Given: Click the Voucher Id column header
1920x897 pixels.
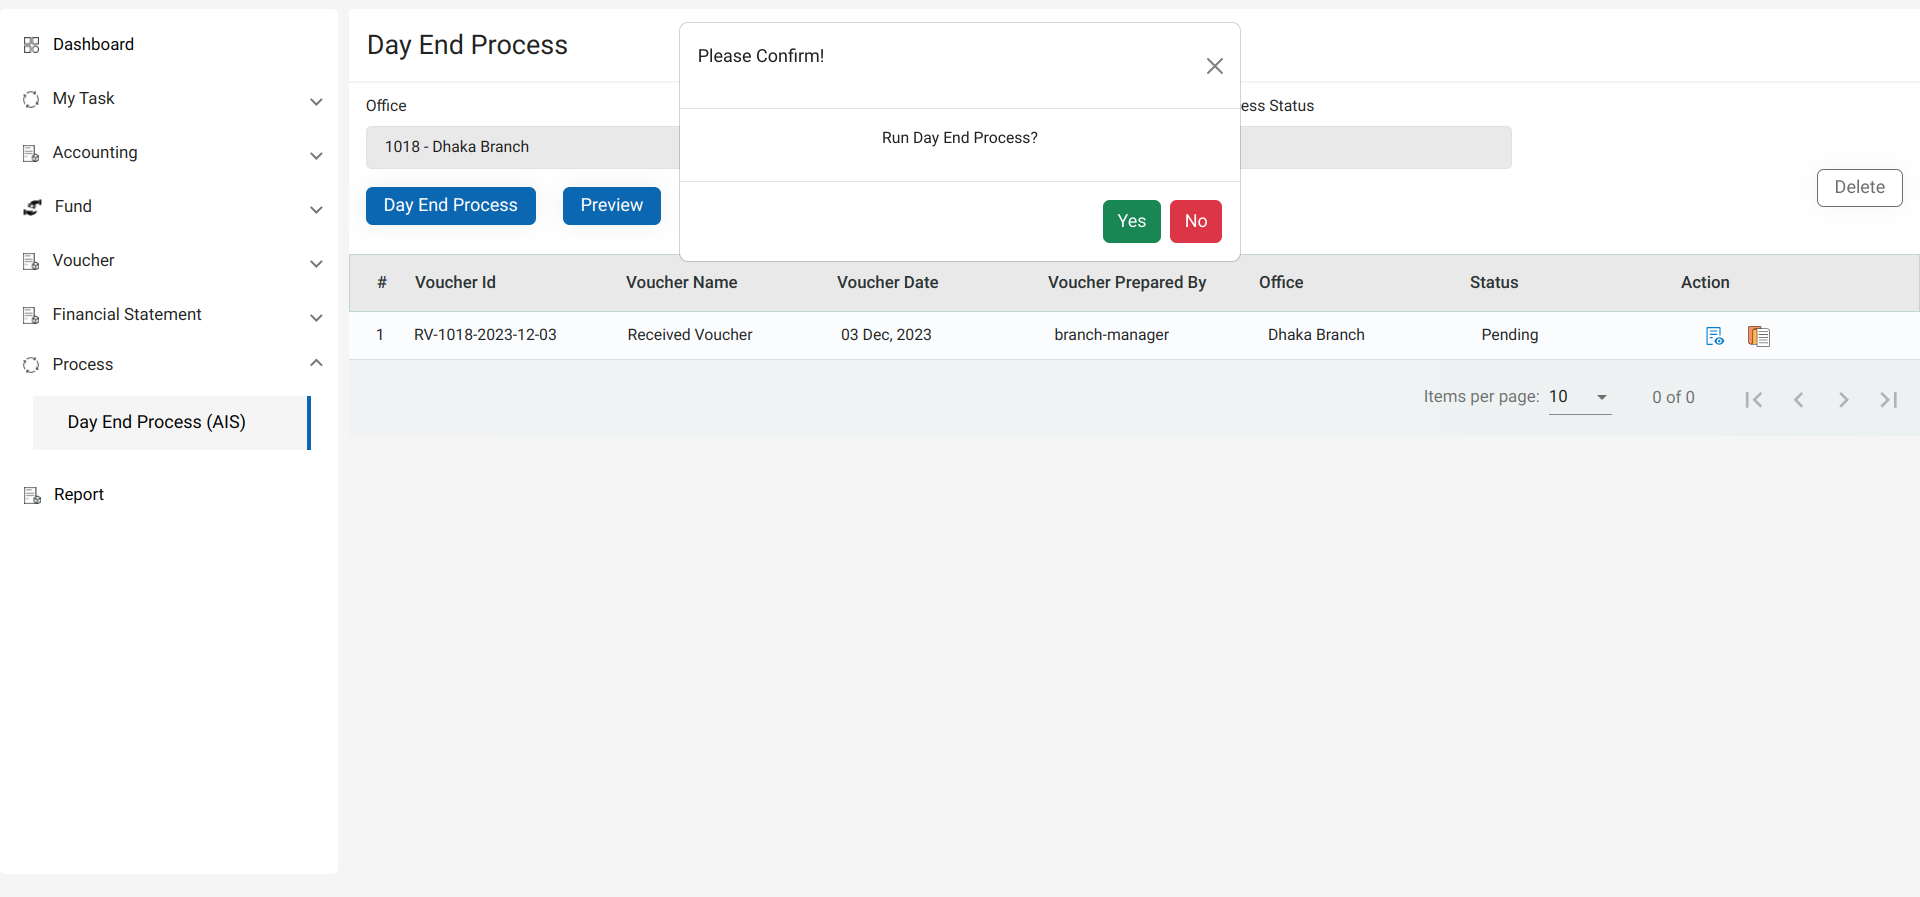Looking at the screenshot, I should point(455,283).
